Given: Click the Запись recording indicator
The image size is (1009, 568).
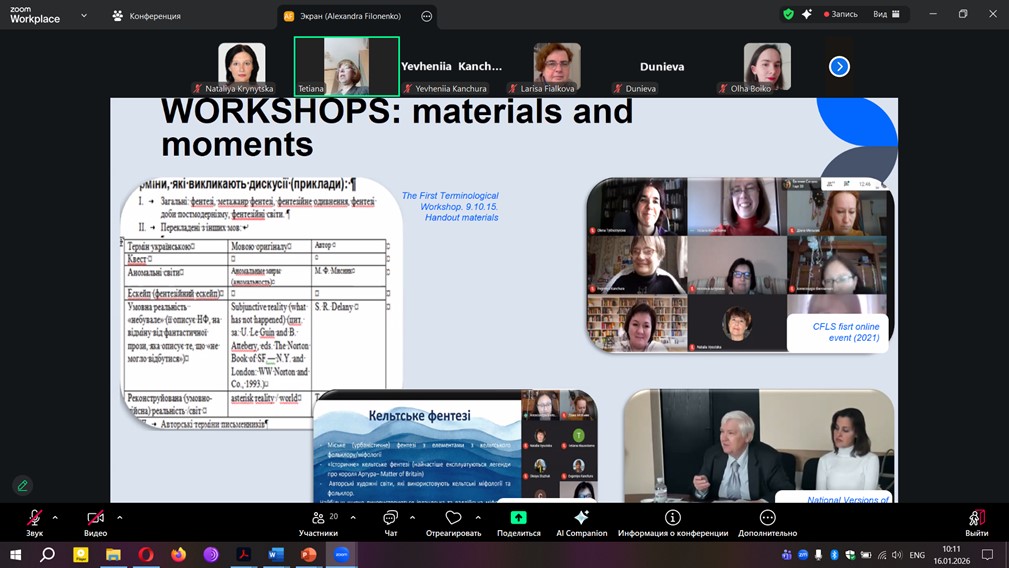Looking at the screenshot, I should pyautogui.click(x=840, y=14).
